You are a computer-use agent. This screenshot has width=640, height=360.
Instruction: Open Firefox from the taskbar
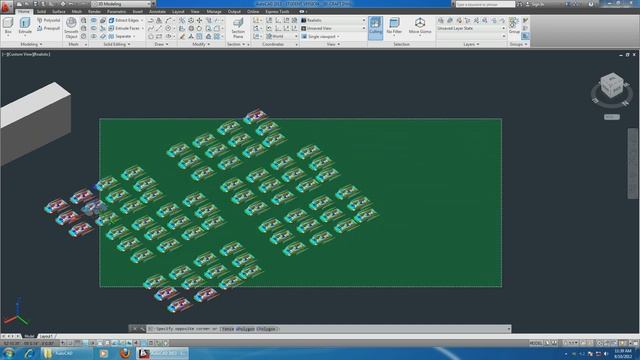click(x=125, y=353)
